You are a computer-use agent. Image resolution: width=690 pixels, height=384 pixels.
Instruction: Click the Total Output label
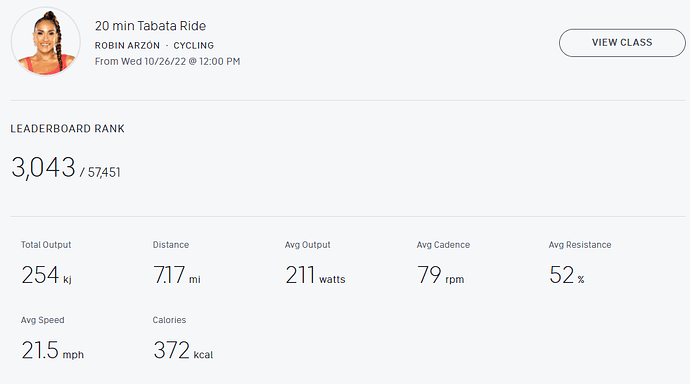(46, 245)
